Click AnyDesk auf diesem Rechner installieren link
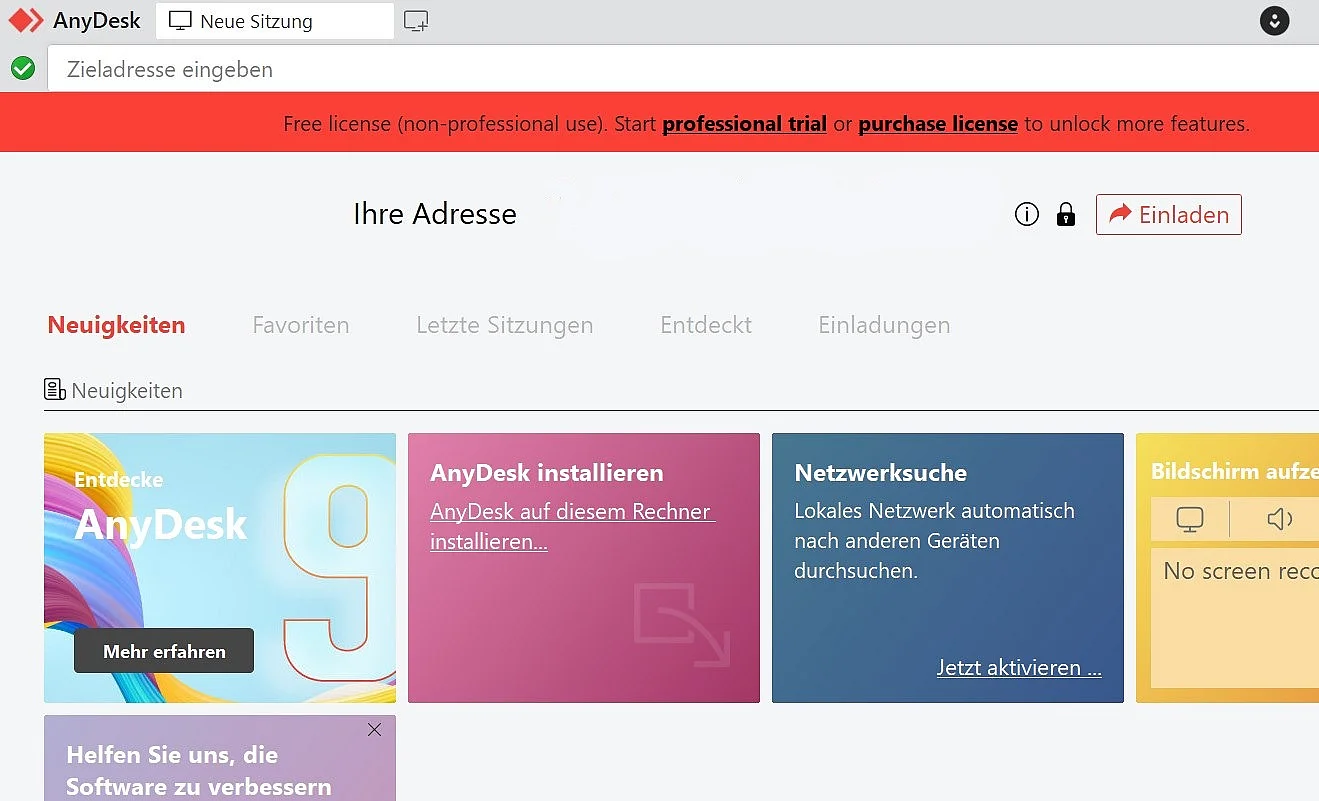 [x=570, y=526]
